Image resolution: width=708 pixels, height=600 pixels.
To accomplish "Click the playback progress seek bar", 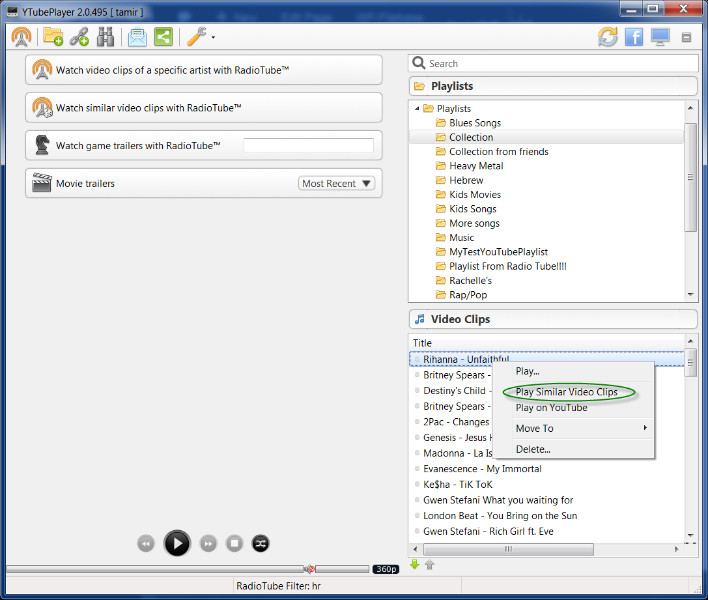I will pos(154,569).
